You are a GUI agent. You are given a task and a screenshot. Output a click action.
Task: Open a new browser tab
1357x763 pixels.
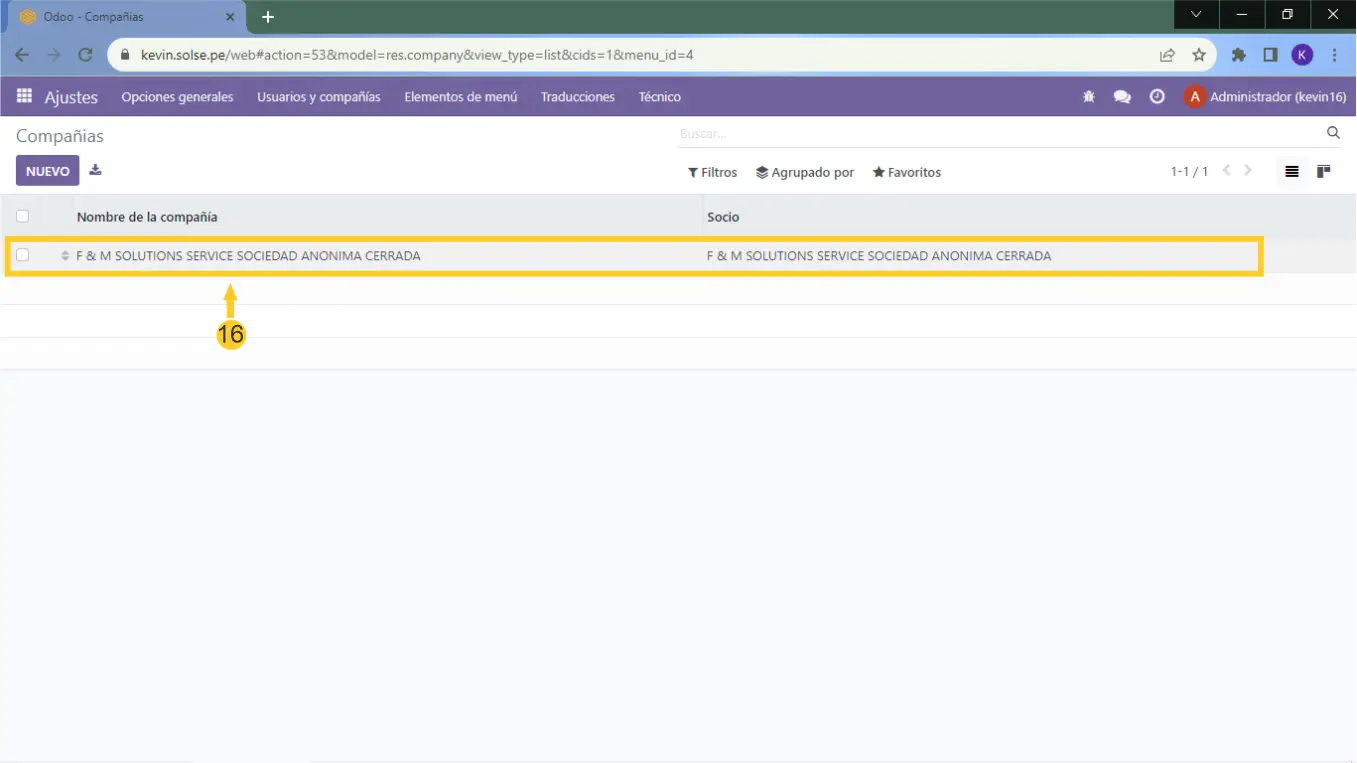tap(268, 17)
